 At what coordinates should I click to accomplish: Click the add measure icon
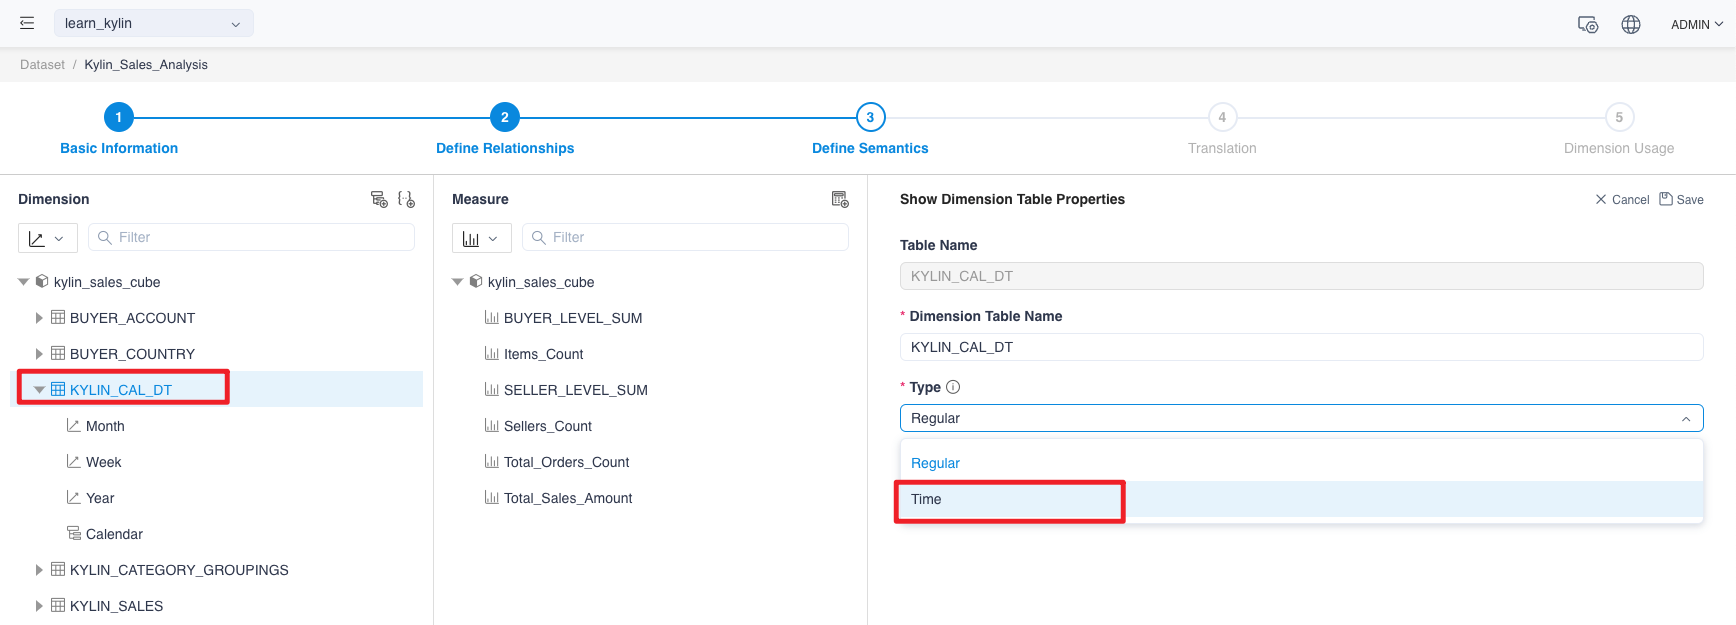tap(840, 199)
